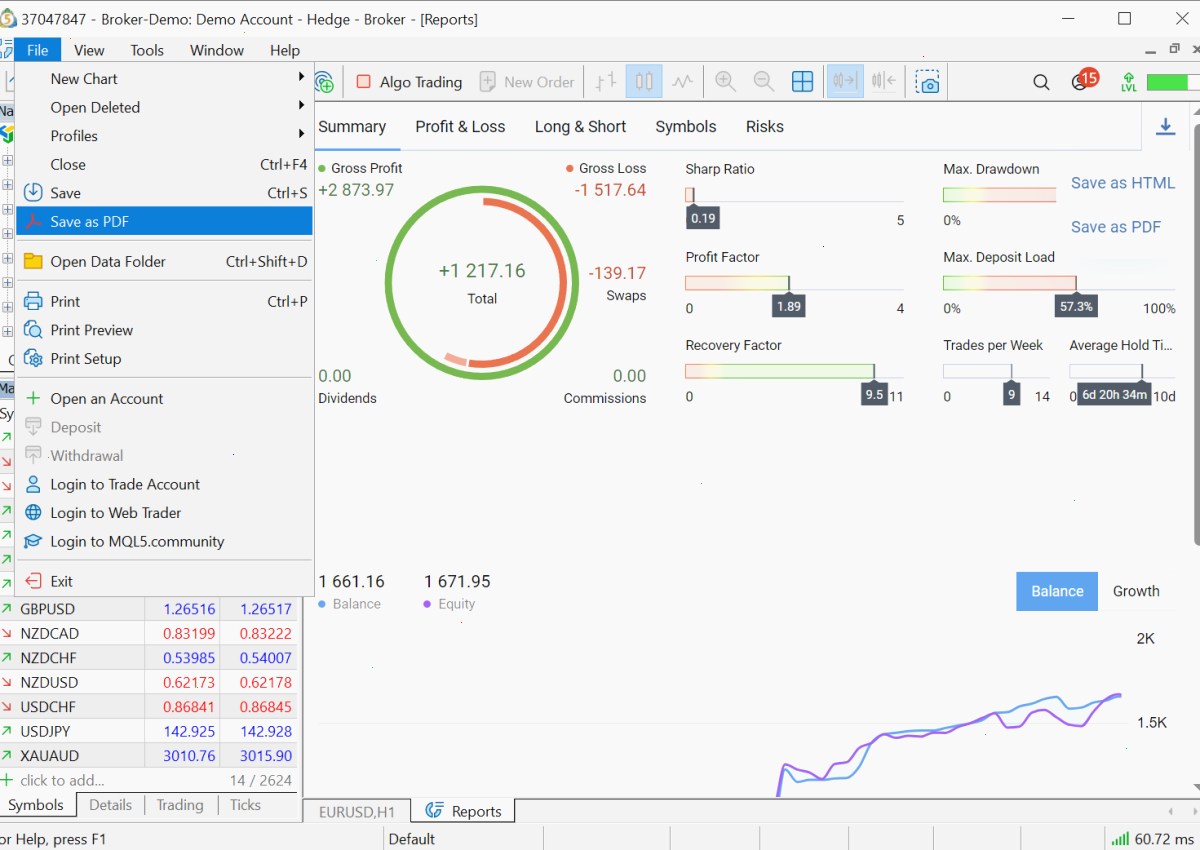The image size is (1200, 850).
Task: Select the NZDCHF symbol row
Action: (x=150, y=658)
